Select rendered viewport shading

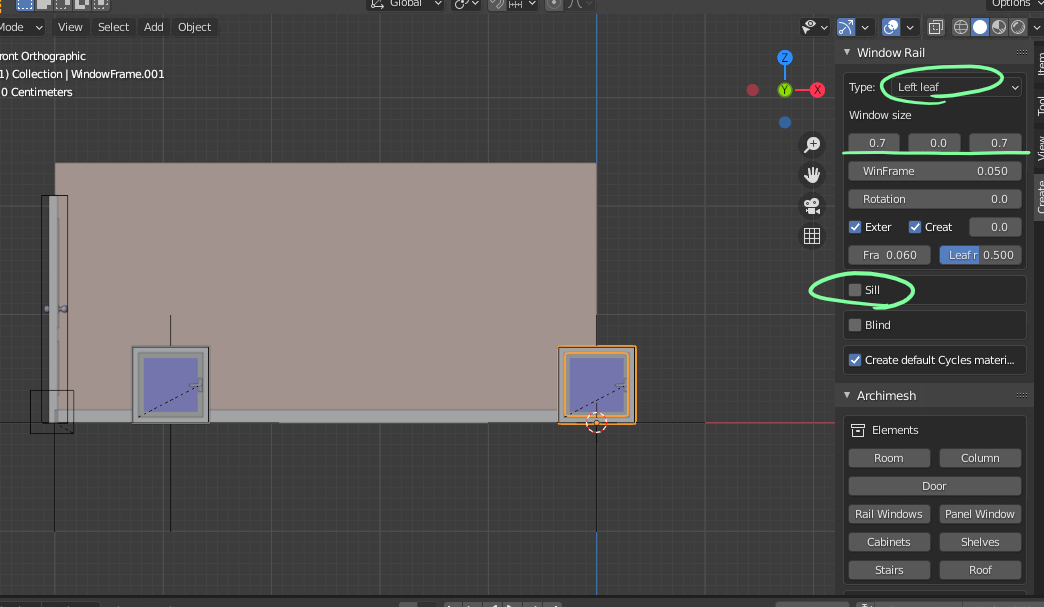point(1019,27)
